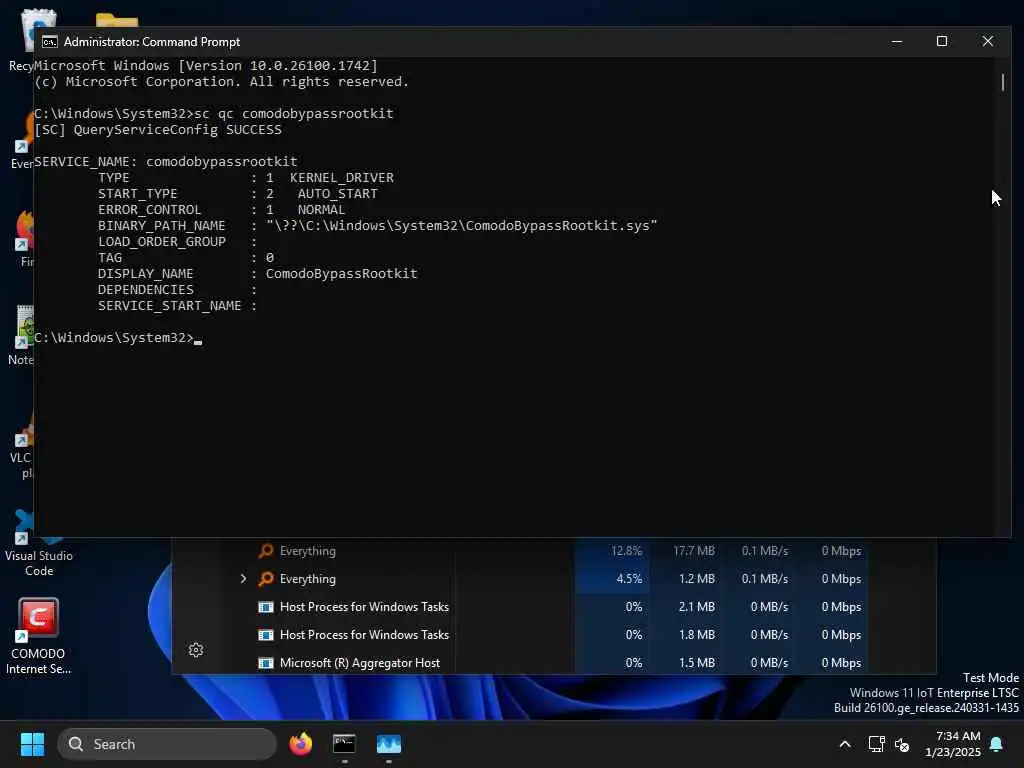
Task: Close the Administrator Command Prompt window
Action: tap(987, 42)
